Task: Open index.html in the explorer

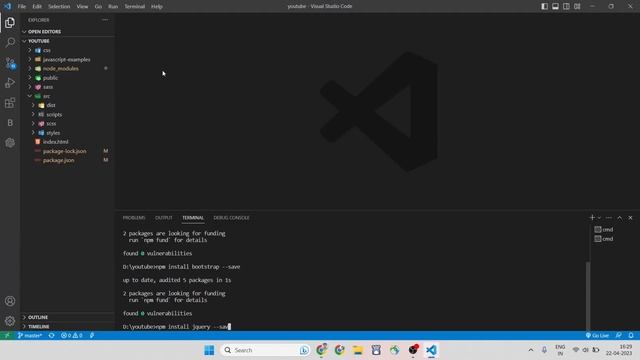Action: [x=67, y=142]
